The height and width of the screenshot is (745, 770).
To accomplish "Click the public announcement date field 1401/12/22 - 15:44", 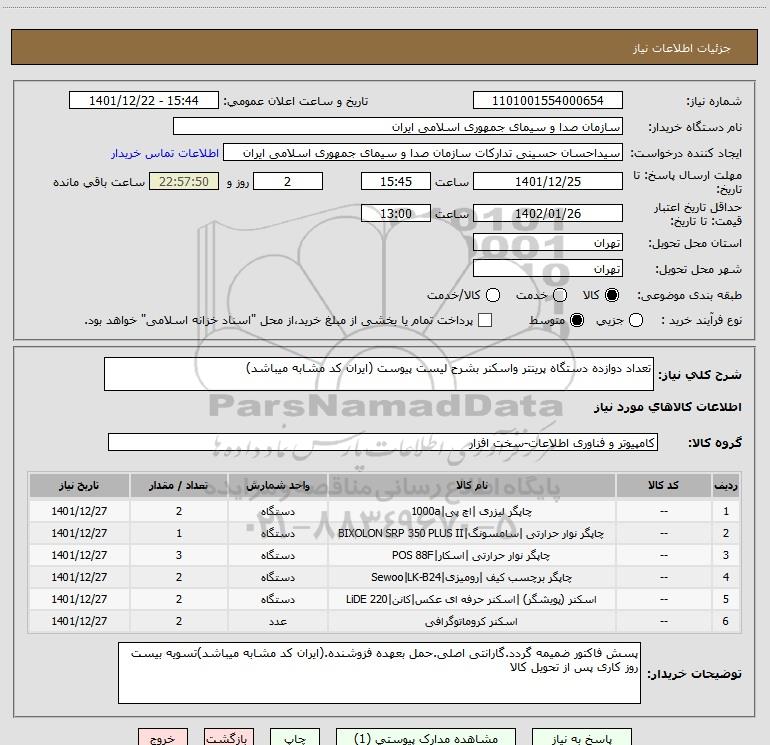I will (x=144, y=100).
